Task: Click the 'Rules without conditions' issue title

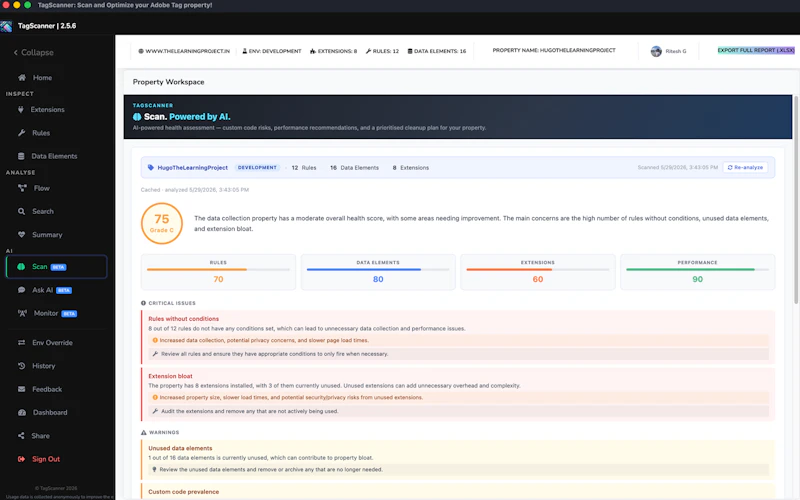Action: tap(183, 319)
